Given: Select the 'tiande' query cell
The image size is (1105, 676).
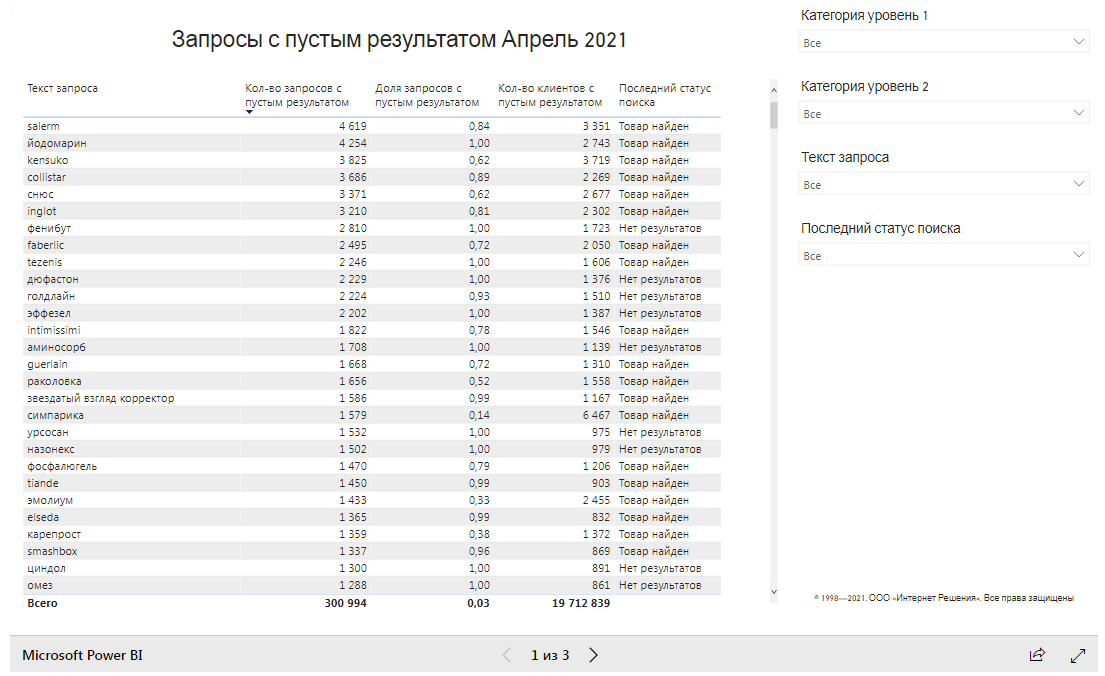Looking at the screenshot, I should click(x=43, y=483).
